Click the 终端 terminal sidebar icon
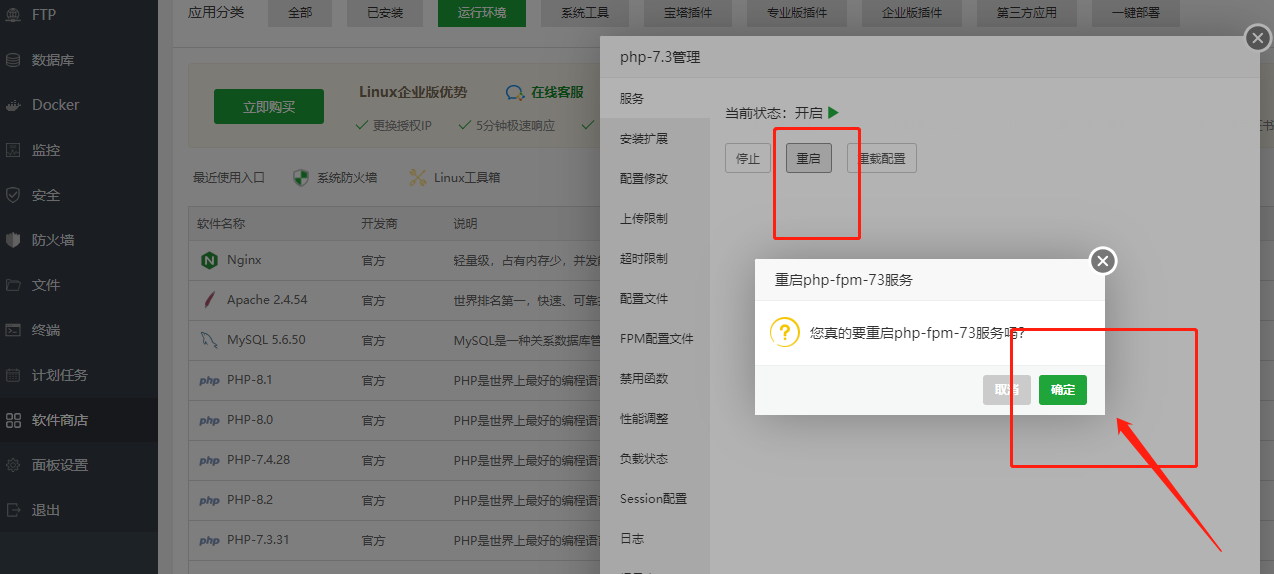Screen dimensions: 1274x574 click(x=13, y=330)
